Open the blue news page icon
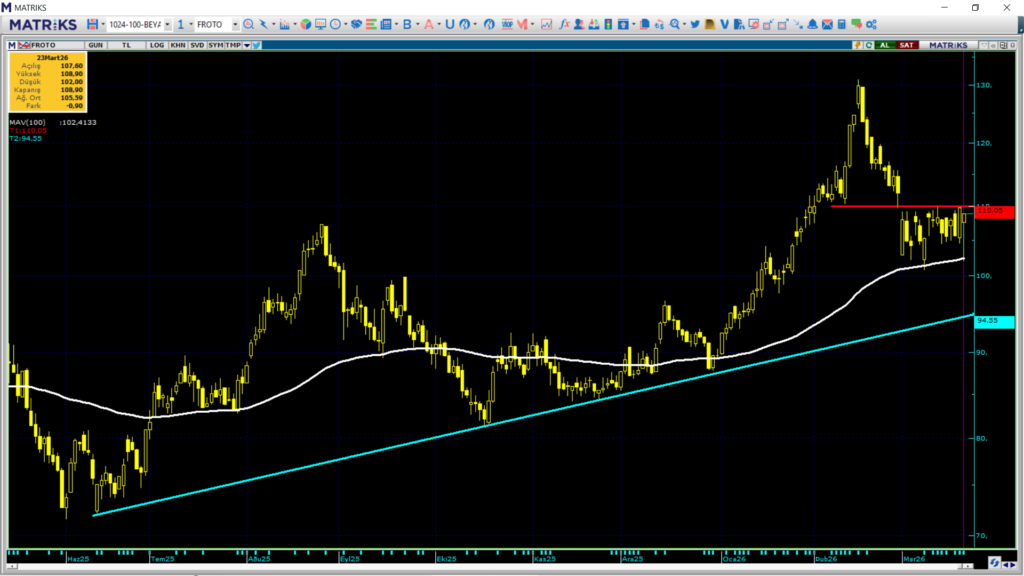1024x576 pixels. pos(386,24)
